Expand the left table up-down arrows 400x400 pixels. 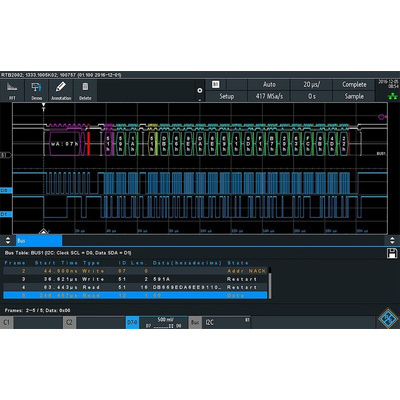[8, 241]
